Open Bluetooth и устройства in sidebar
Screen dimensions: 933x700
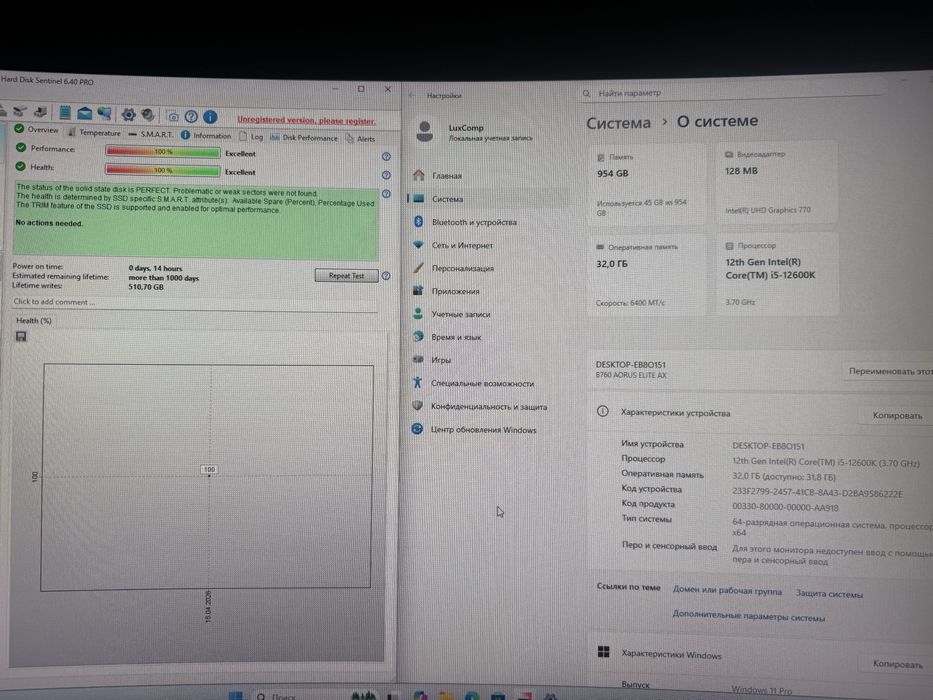488,222
